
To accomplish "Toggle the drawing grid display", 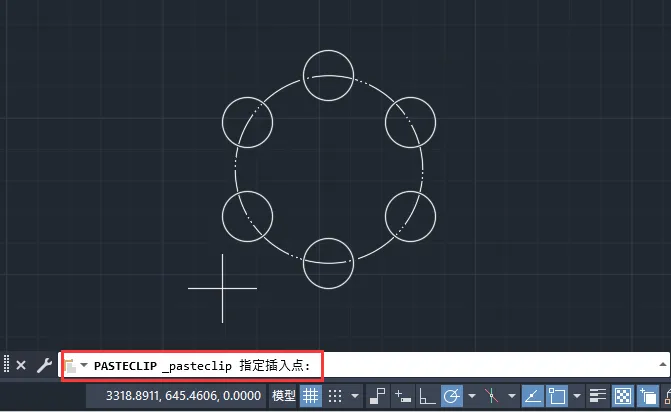I will [x=311, y=396].
